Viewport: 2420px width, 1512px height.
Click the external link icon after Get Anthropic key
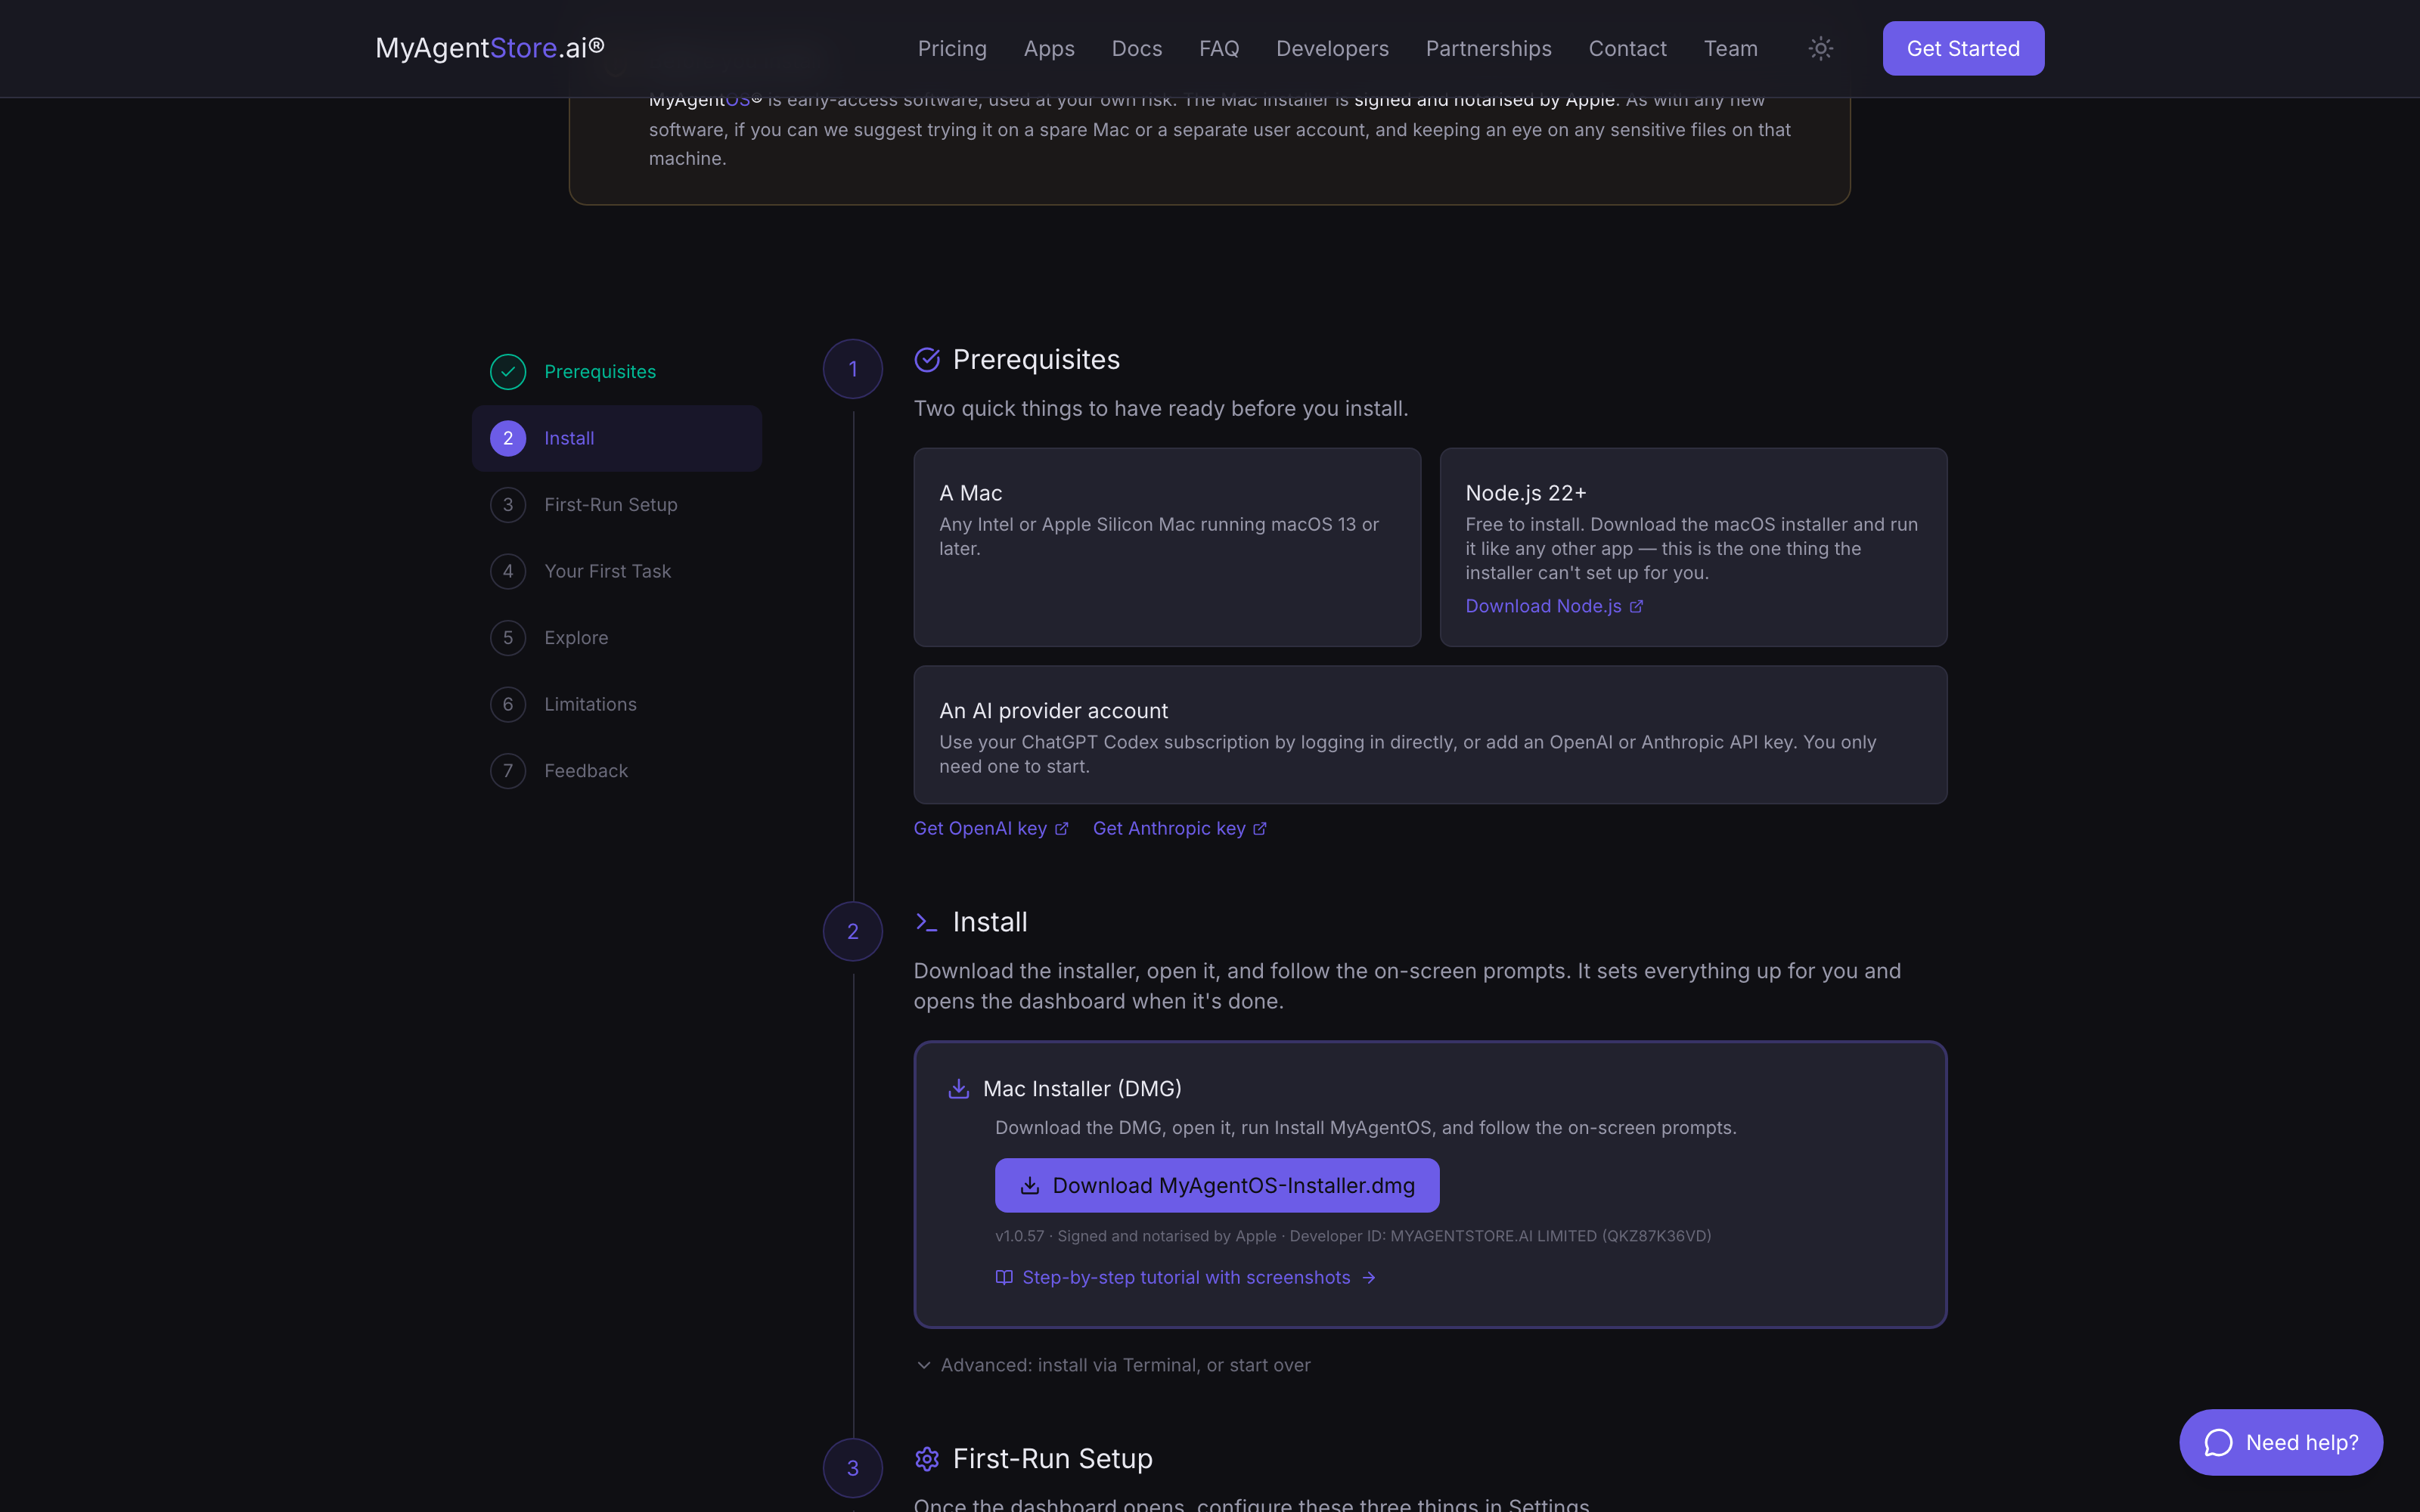pos(1260,828)
